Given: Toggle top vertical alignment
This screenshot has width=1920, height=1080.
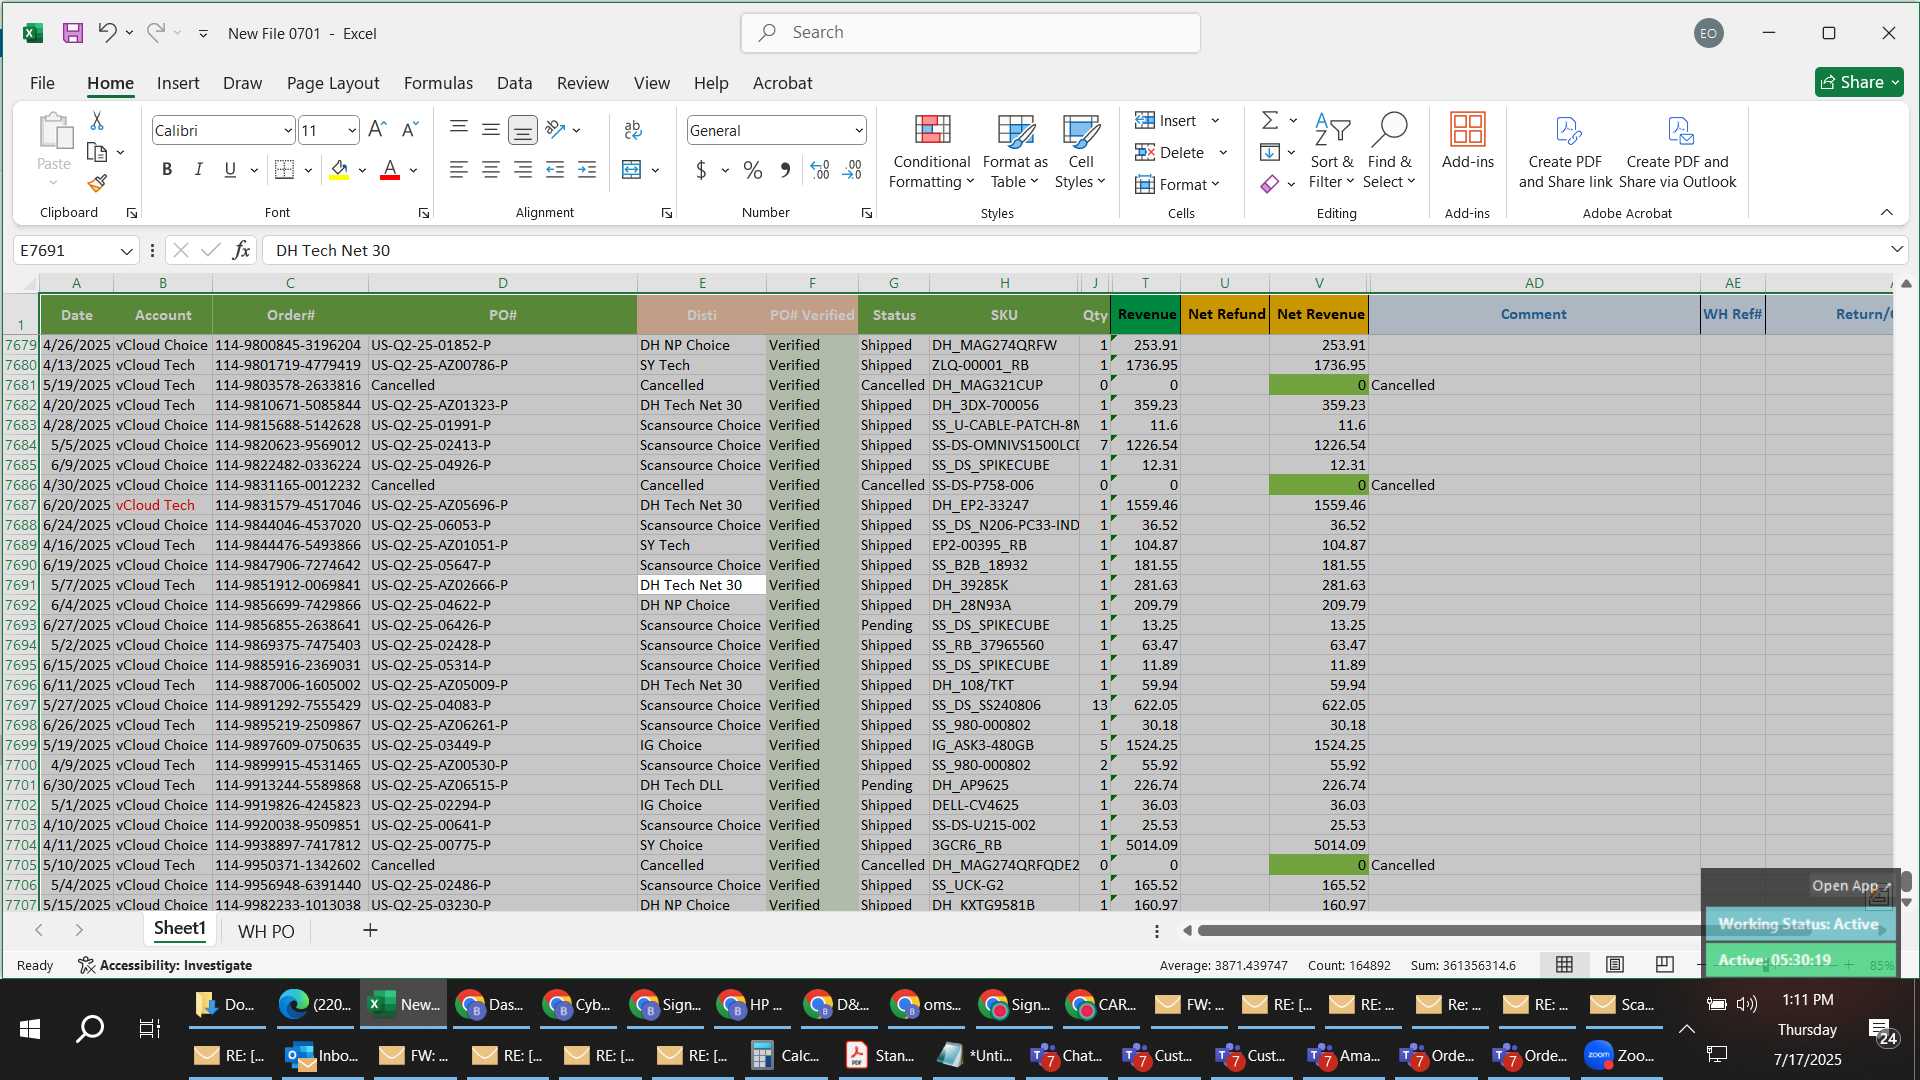Looking at the screenshot, I should pos(459,130).
